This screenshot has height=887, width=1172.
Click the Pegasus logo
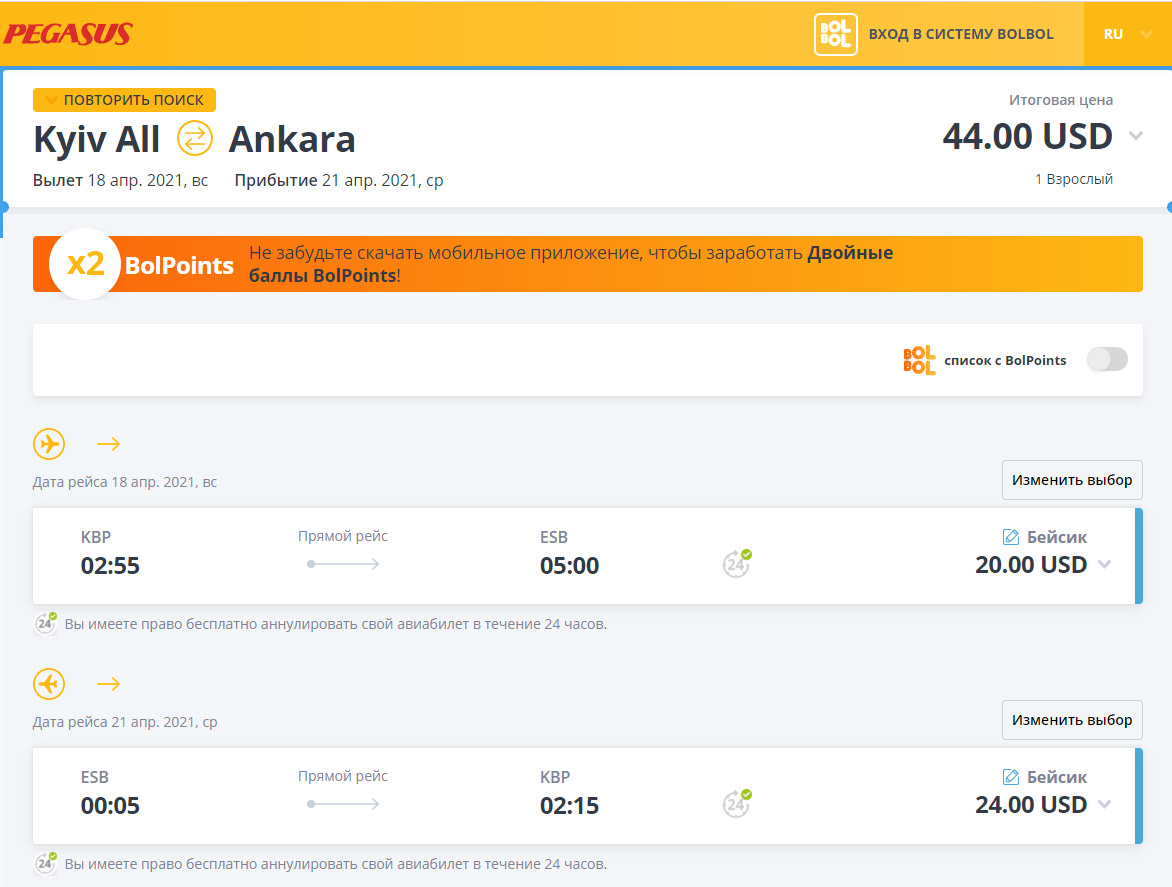click(68, 34)
